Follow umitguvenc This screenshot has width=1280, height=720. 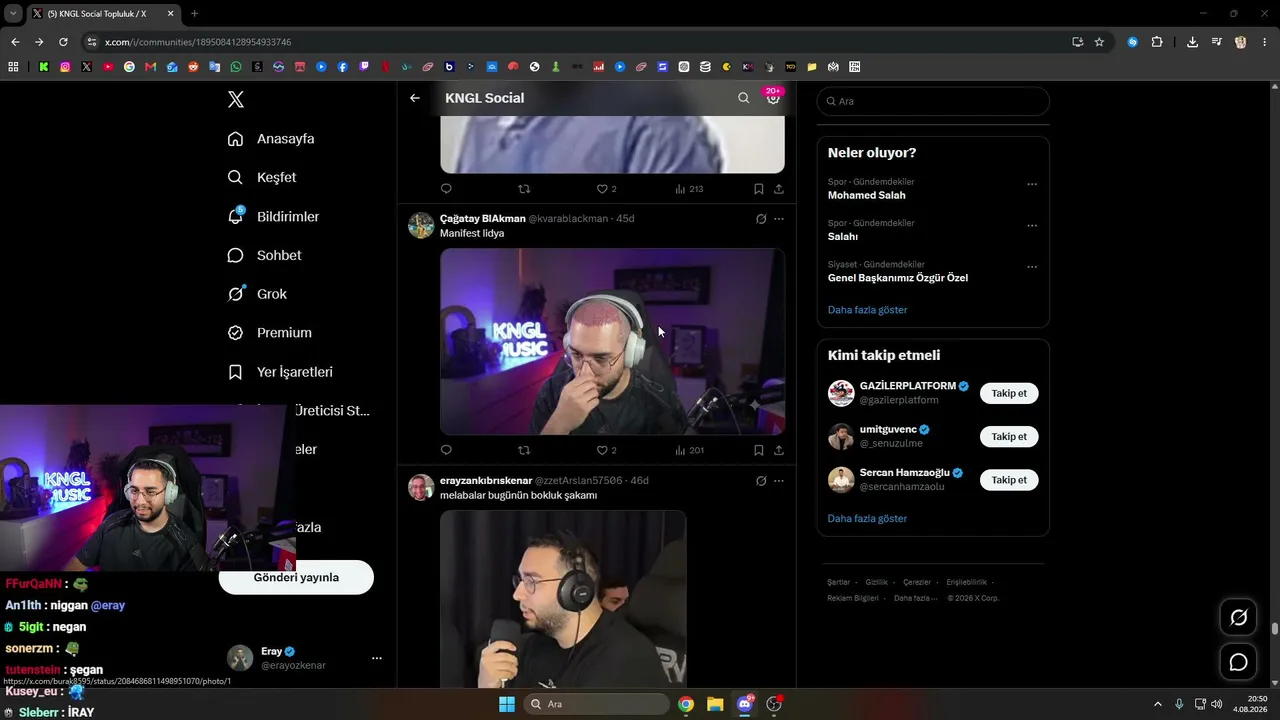coord(1009,437)
